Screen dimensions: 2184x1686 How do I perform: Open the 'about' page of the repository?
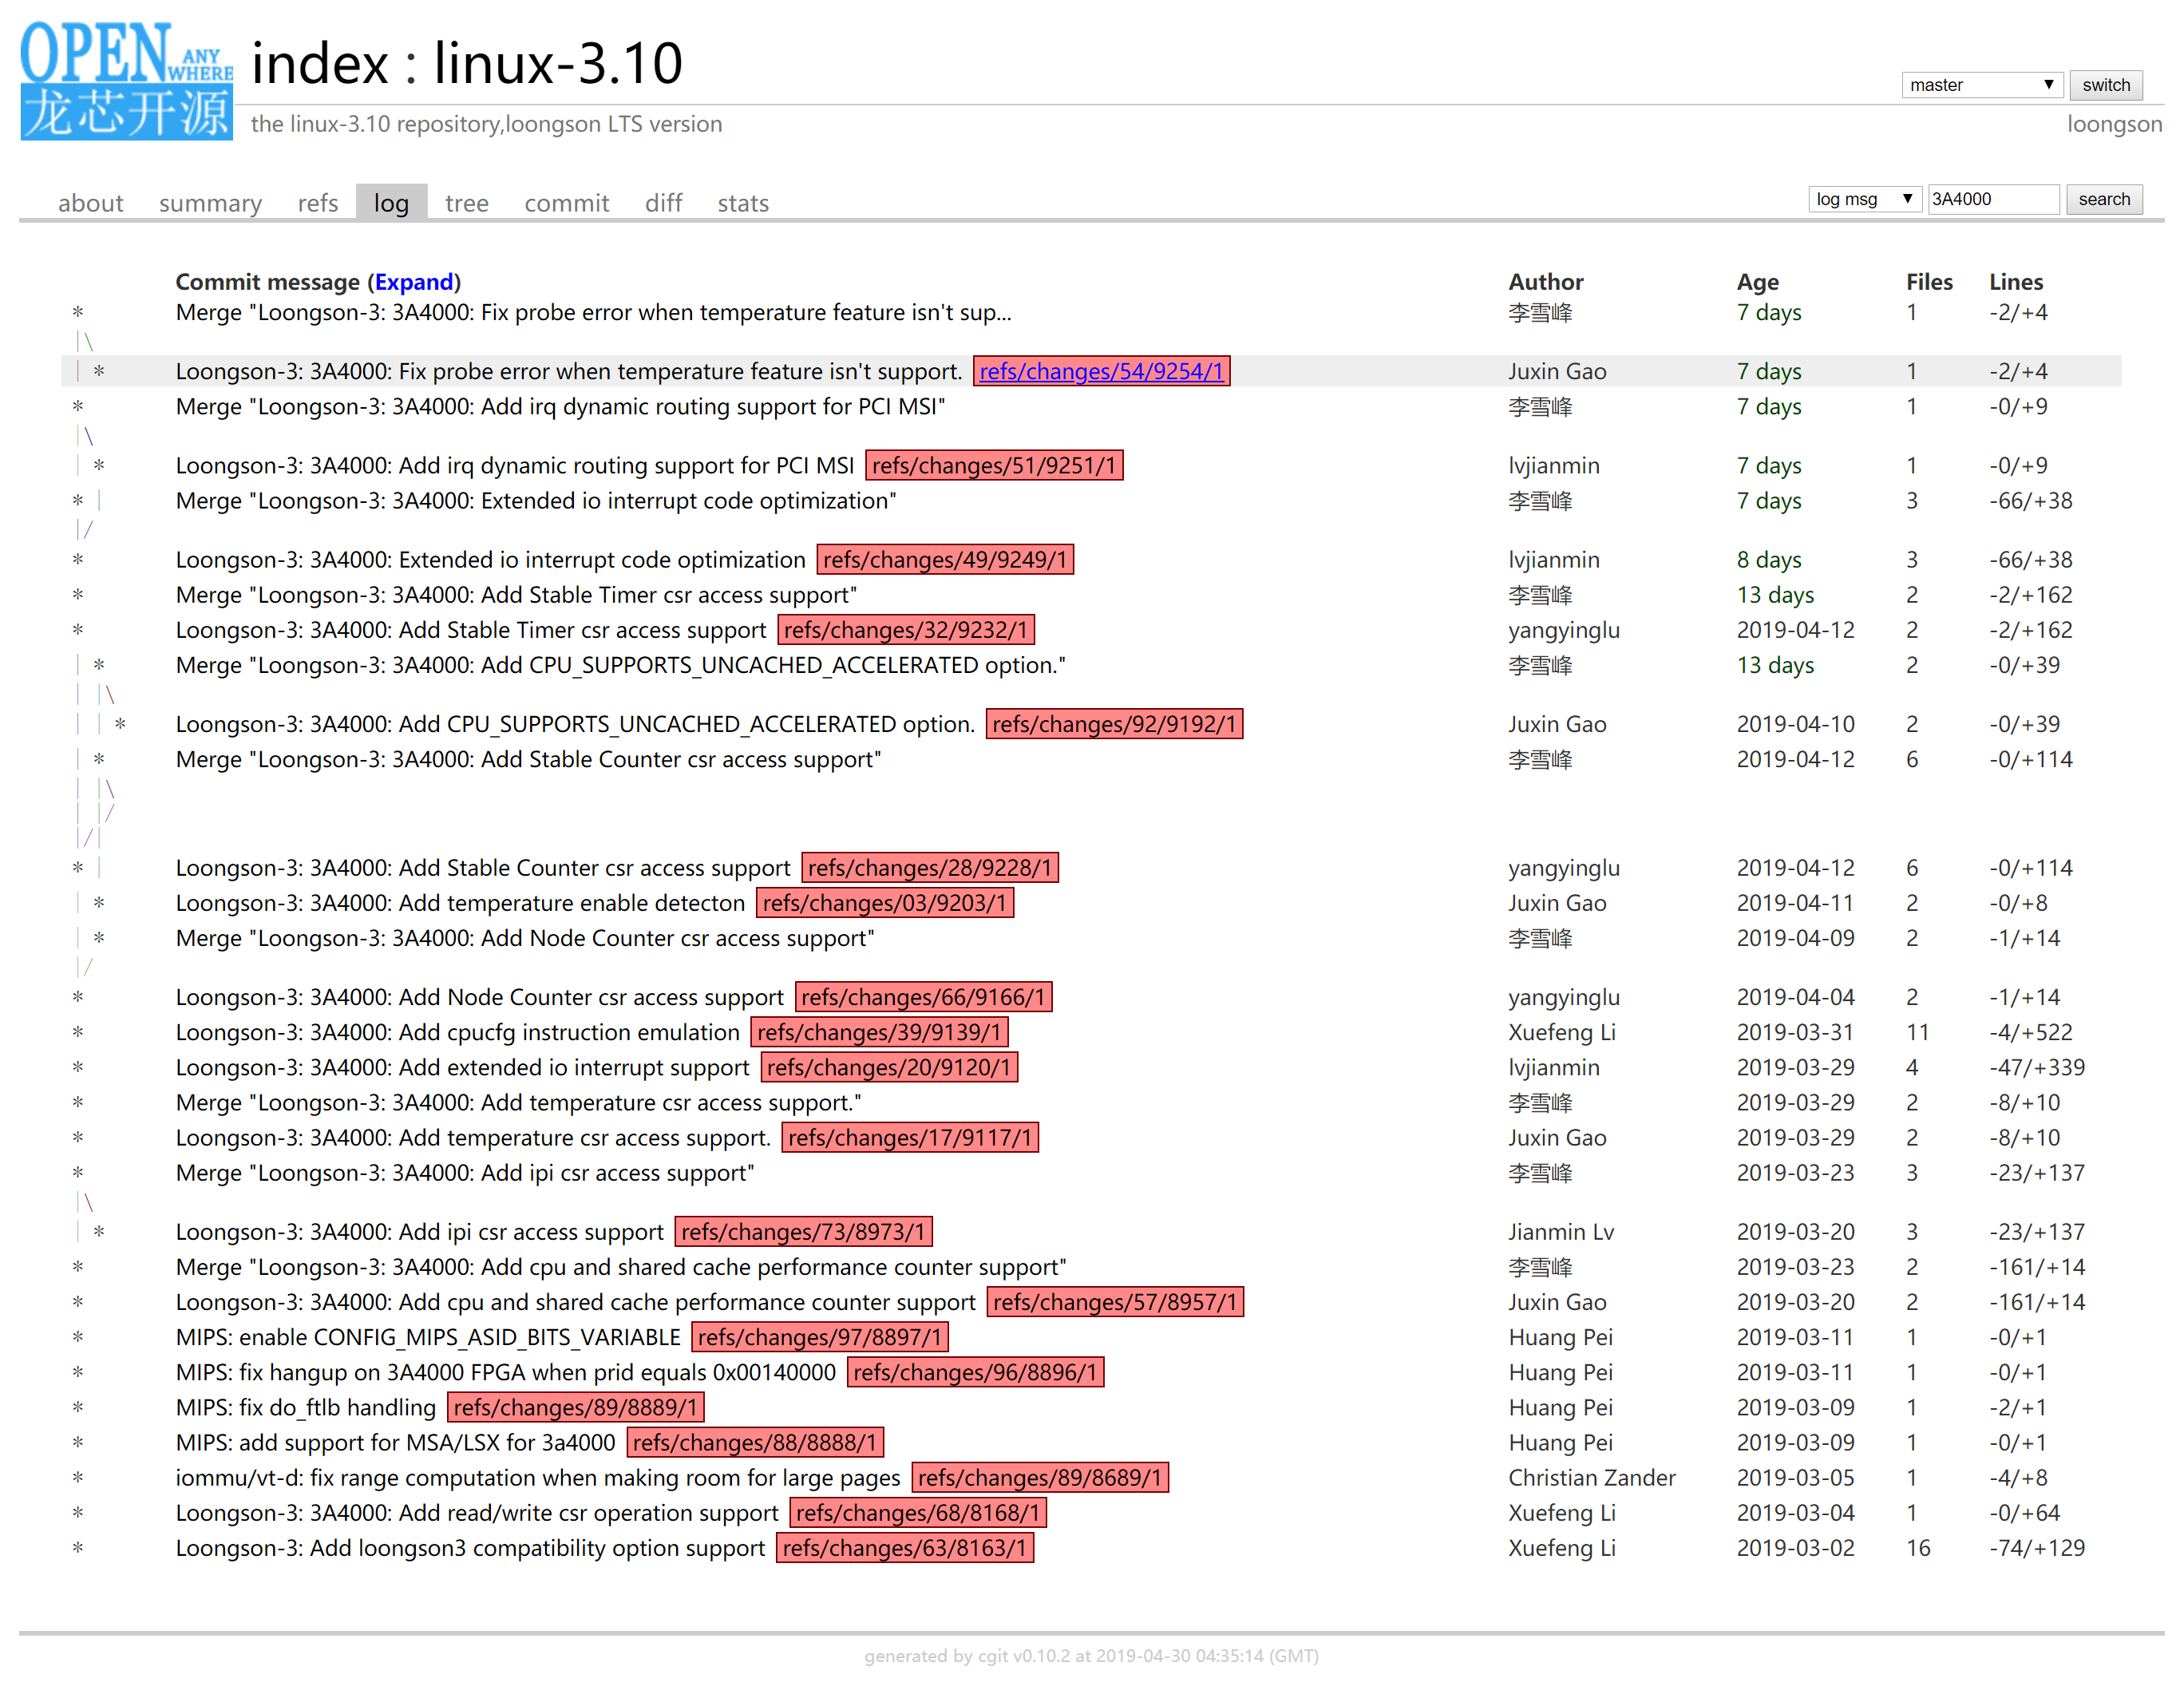(x=91, y=203)
